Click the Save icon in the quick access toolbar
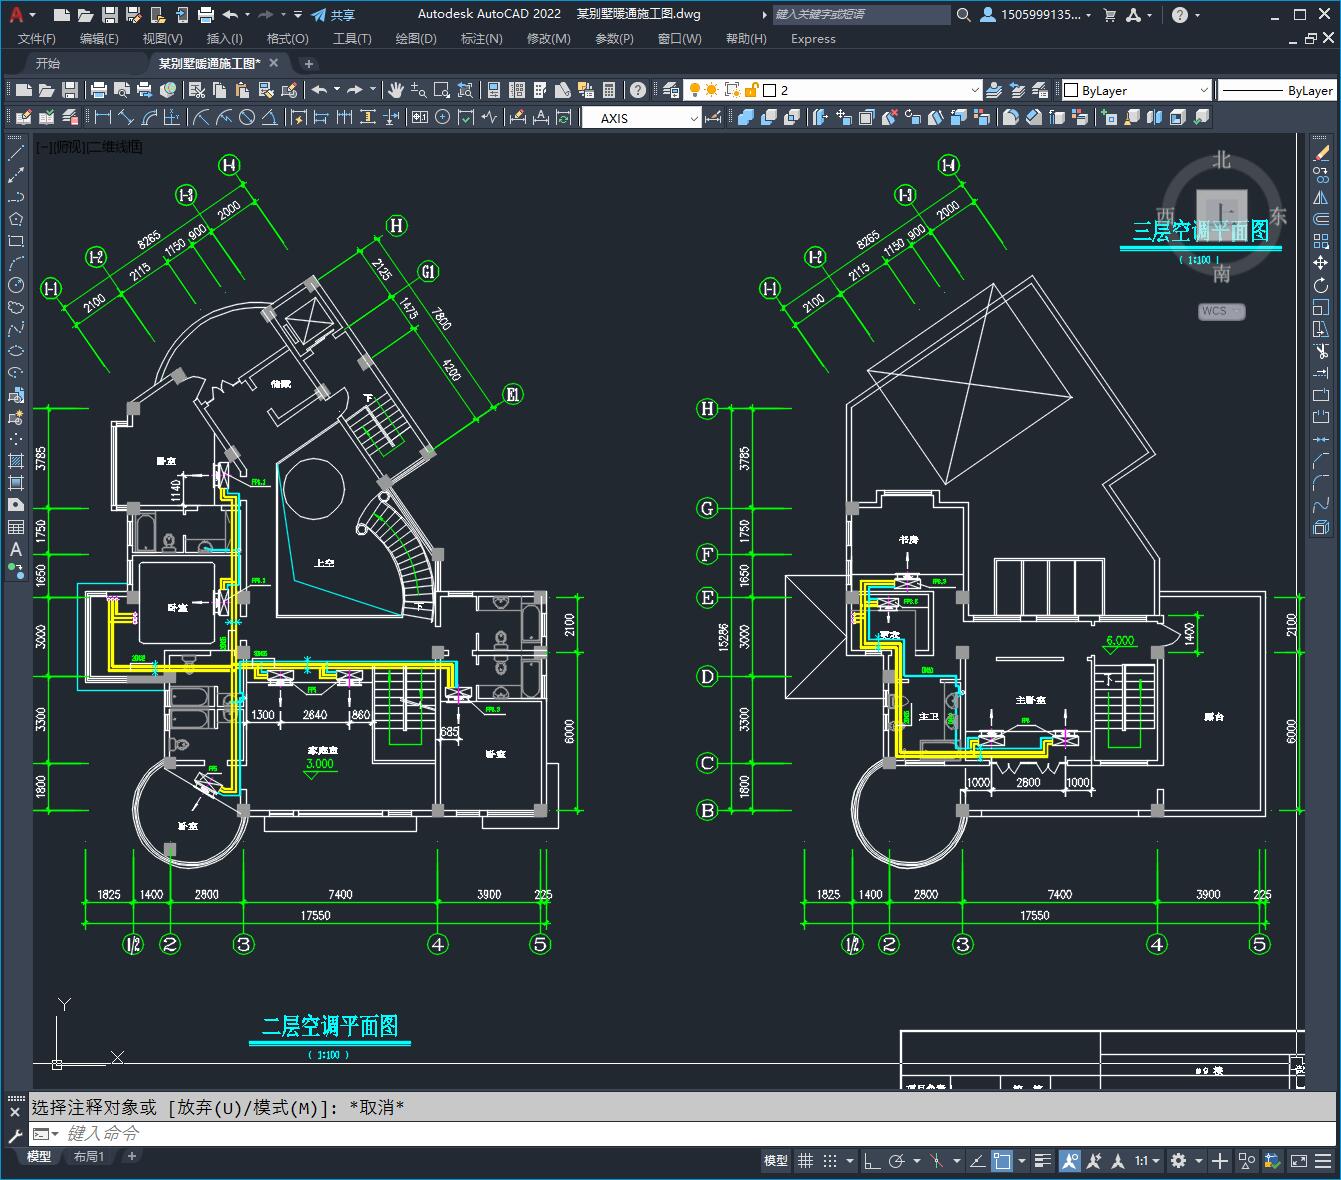The height and width of the screenshot is (1180, 1341). [110, 15]
